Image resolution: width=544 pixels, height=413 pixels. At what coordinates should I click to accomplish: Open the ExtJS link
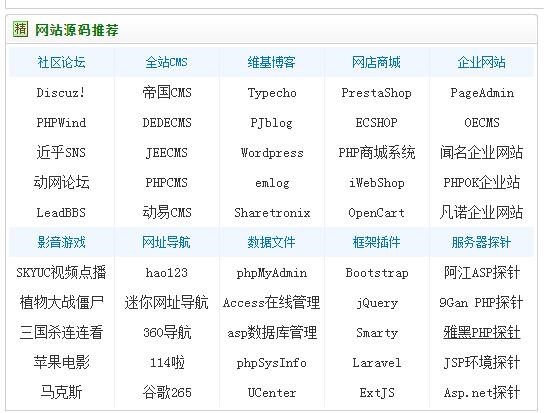(x=377, y=393)
